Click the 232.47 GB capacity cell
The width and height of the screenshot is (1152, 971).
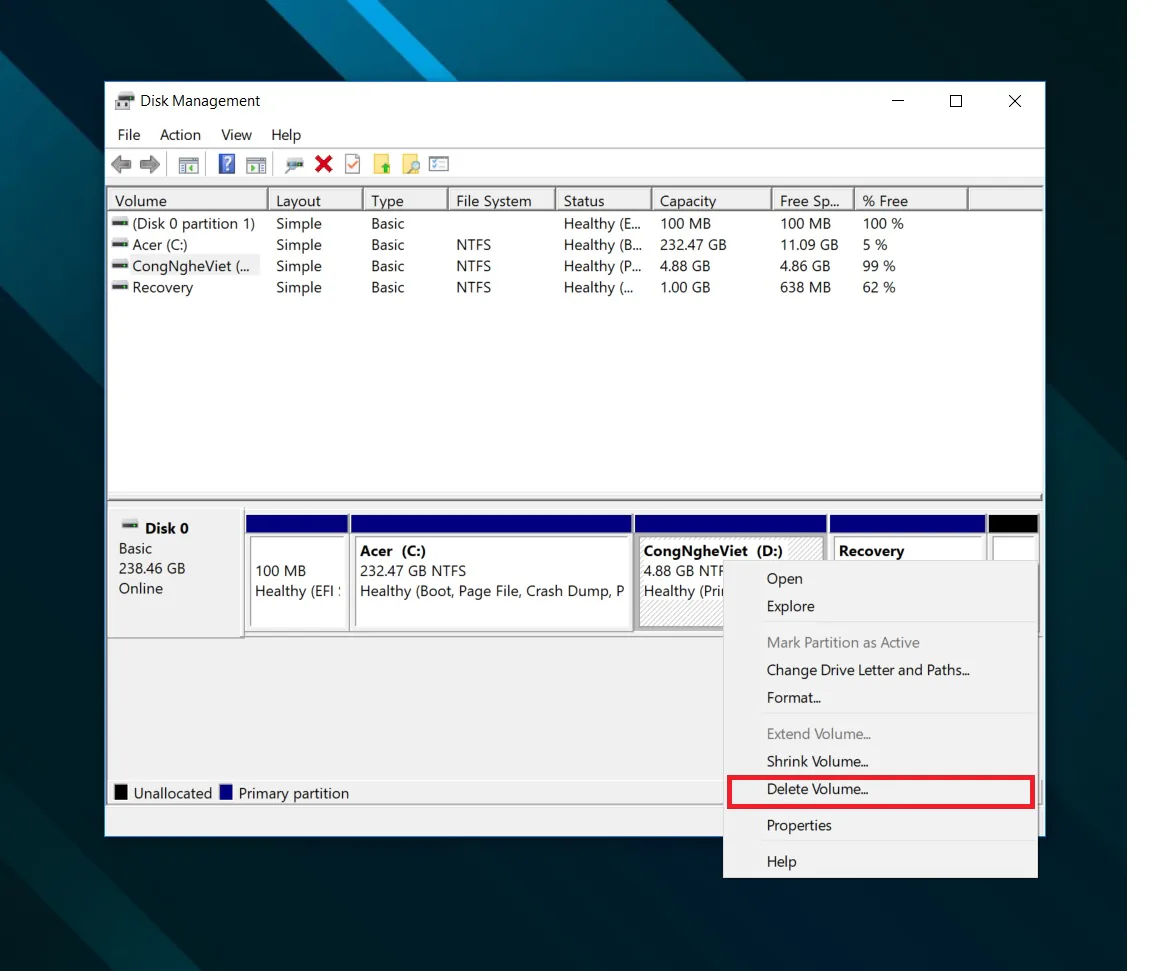[x=693, y=245]
